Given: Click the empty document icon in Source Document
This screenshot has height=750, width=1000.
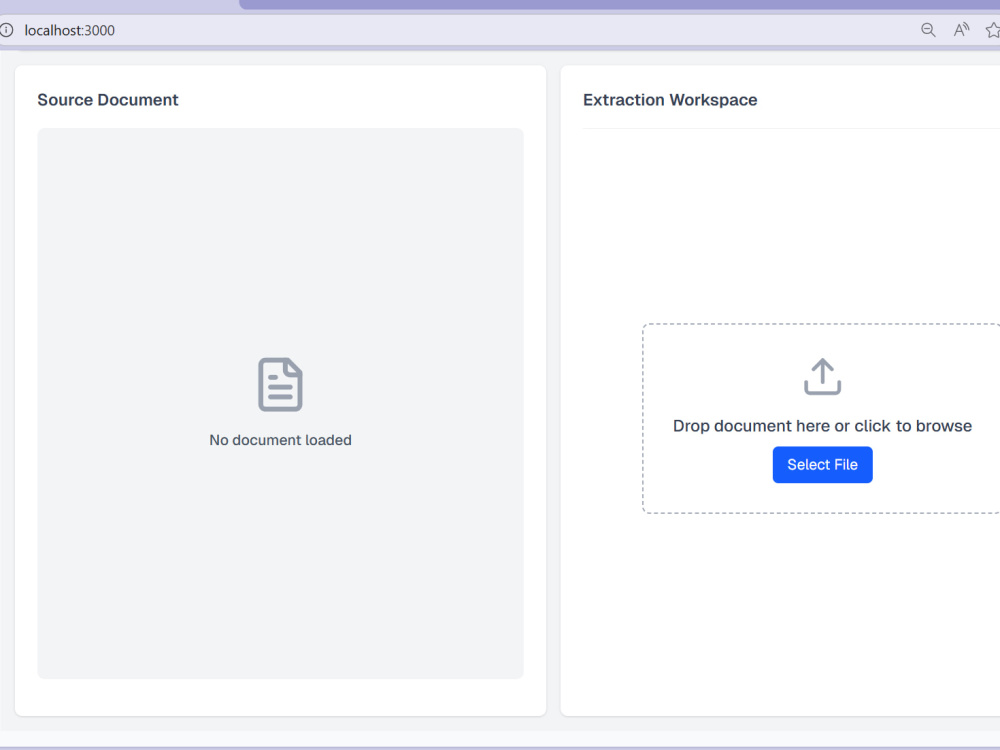Looking at the screenshot, I should 280,385.
